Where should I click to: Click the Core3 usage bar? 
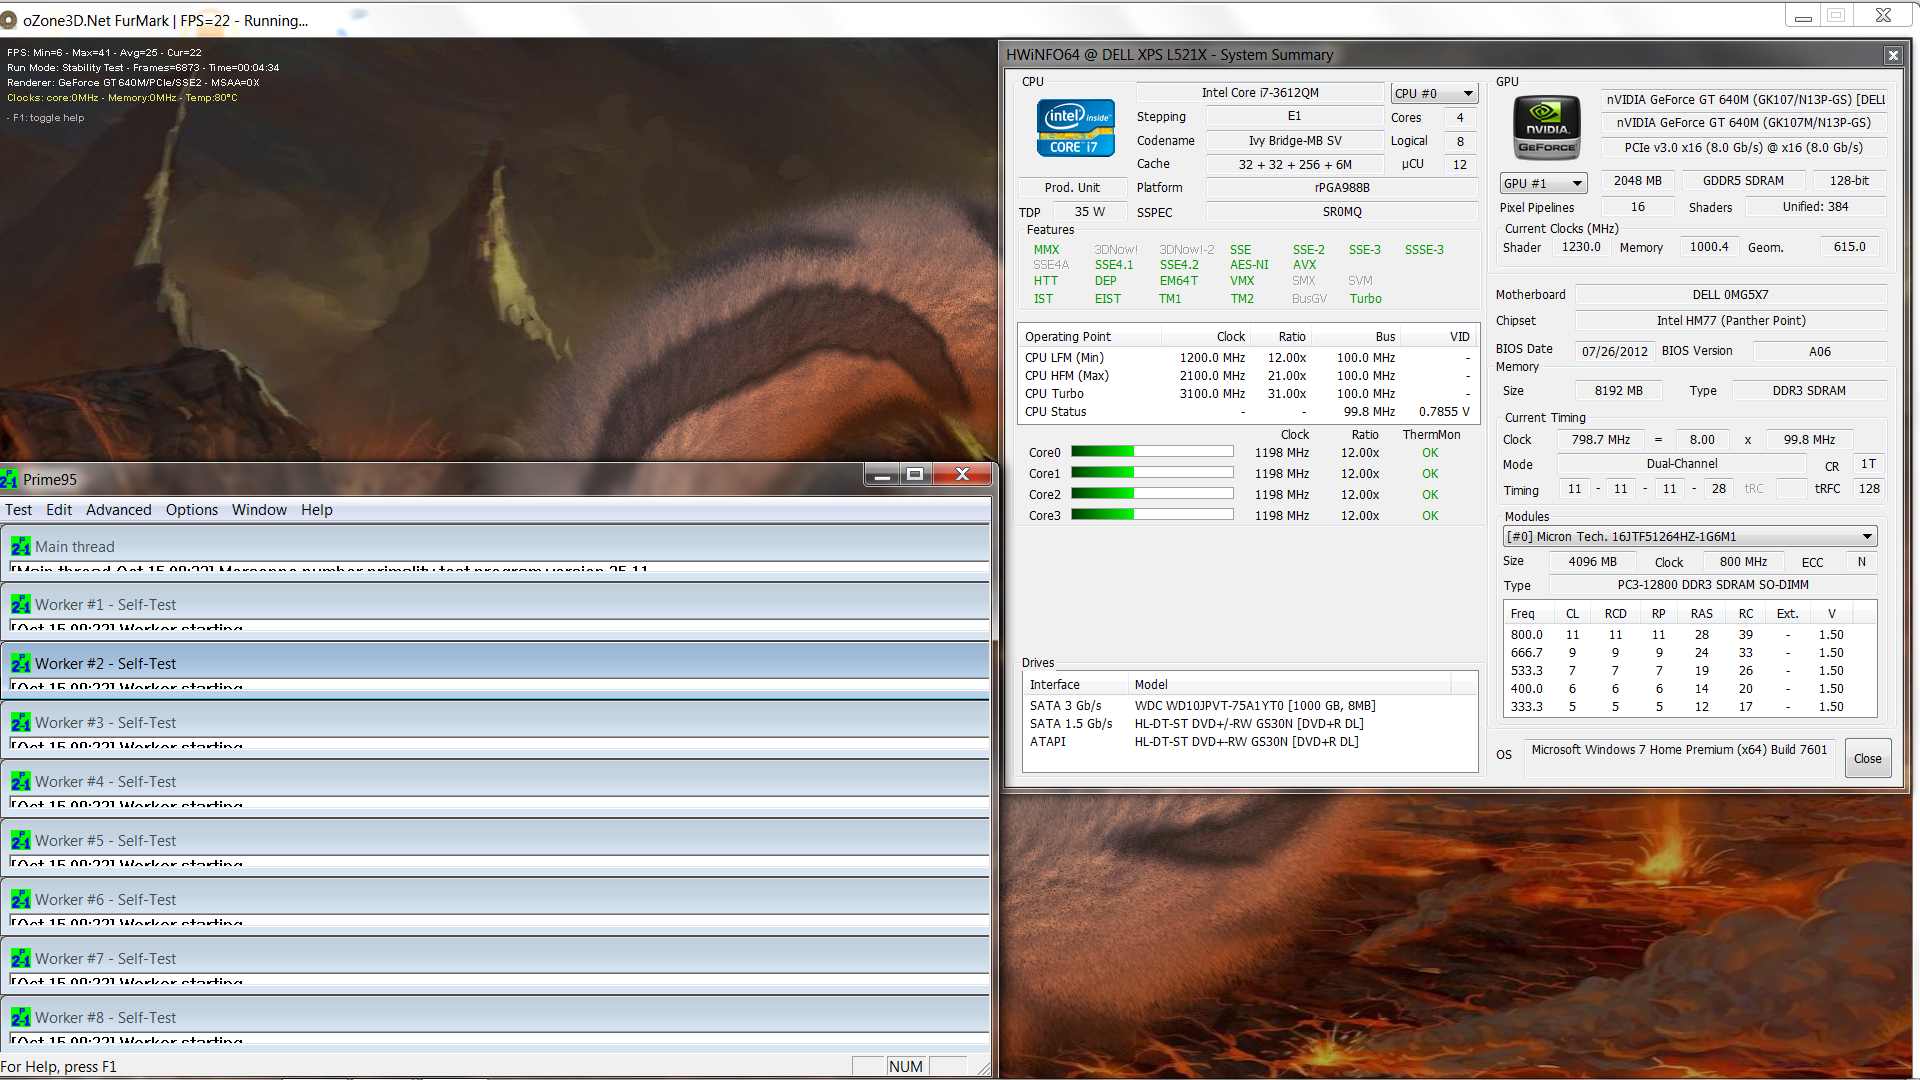click(x=1152, y=515)
